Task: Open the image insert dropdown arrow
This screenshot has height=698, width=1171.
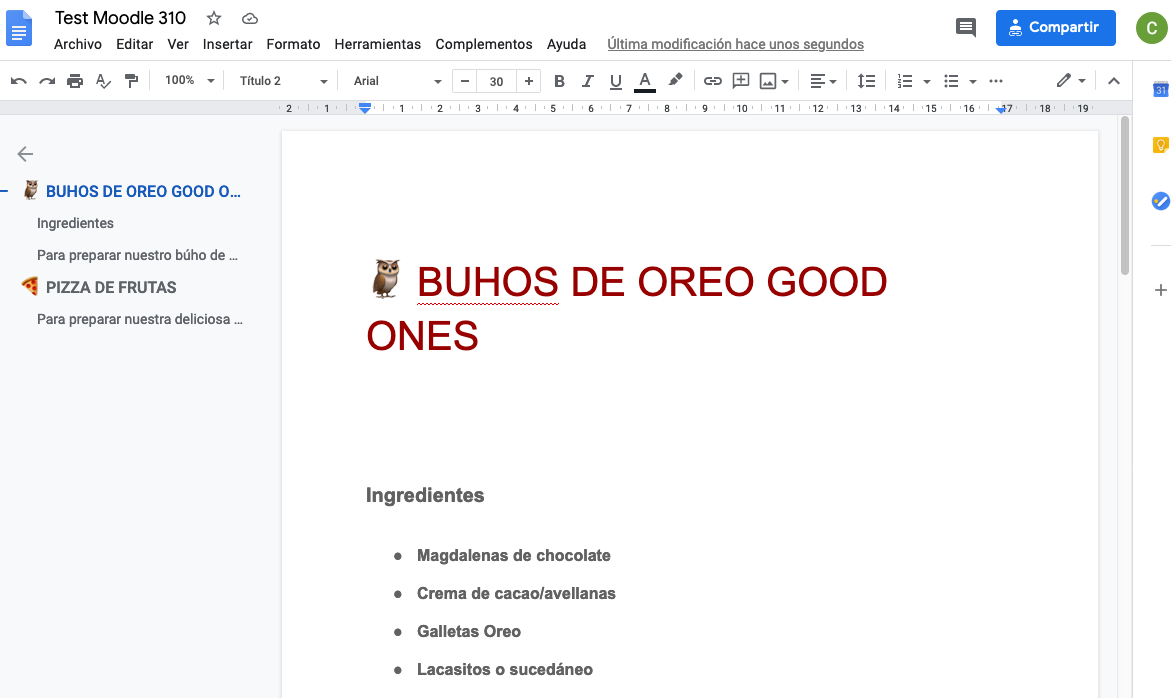Action: pyautogui.click(x=785, y=81)
